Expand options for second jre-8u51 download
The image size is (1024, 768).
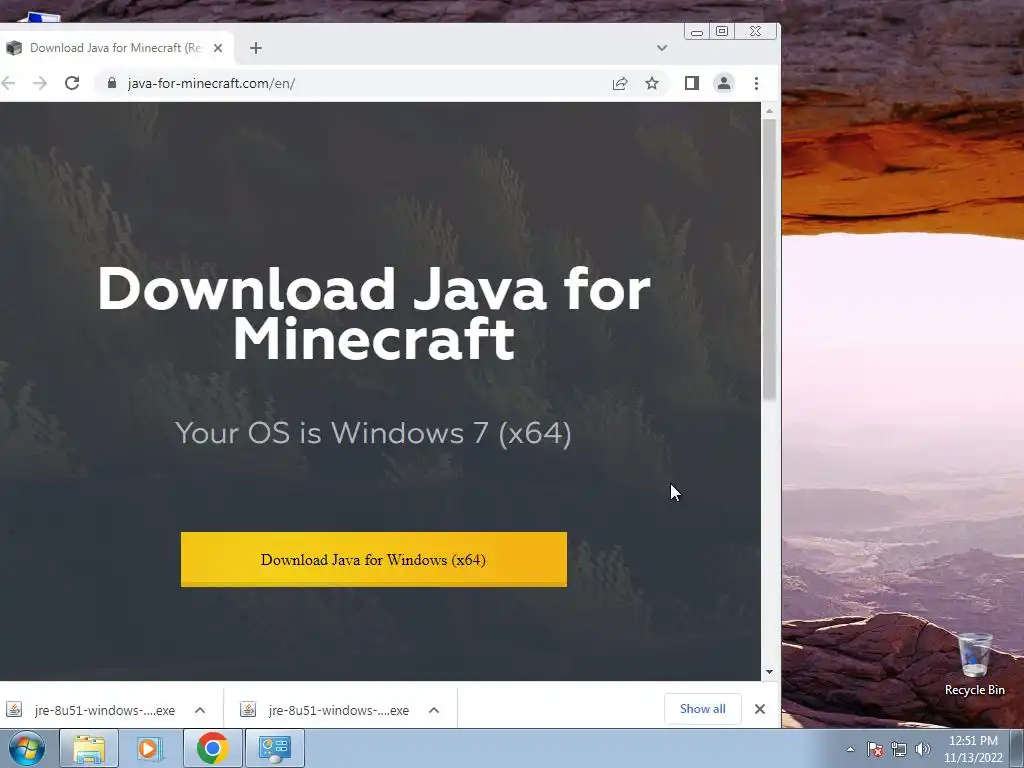tap(434, 710)
